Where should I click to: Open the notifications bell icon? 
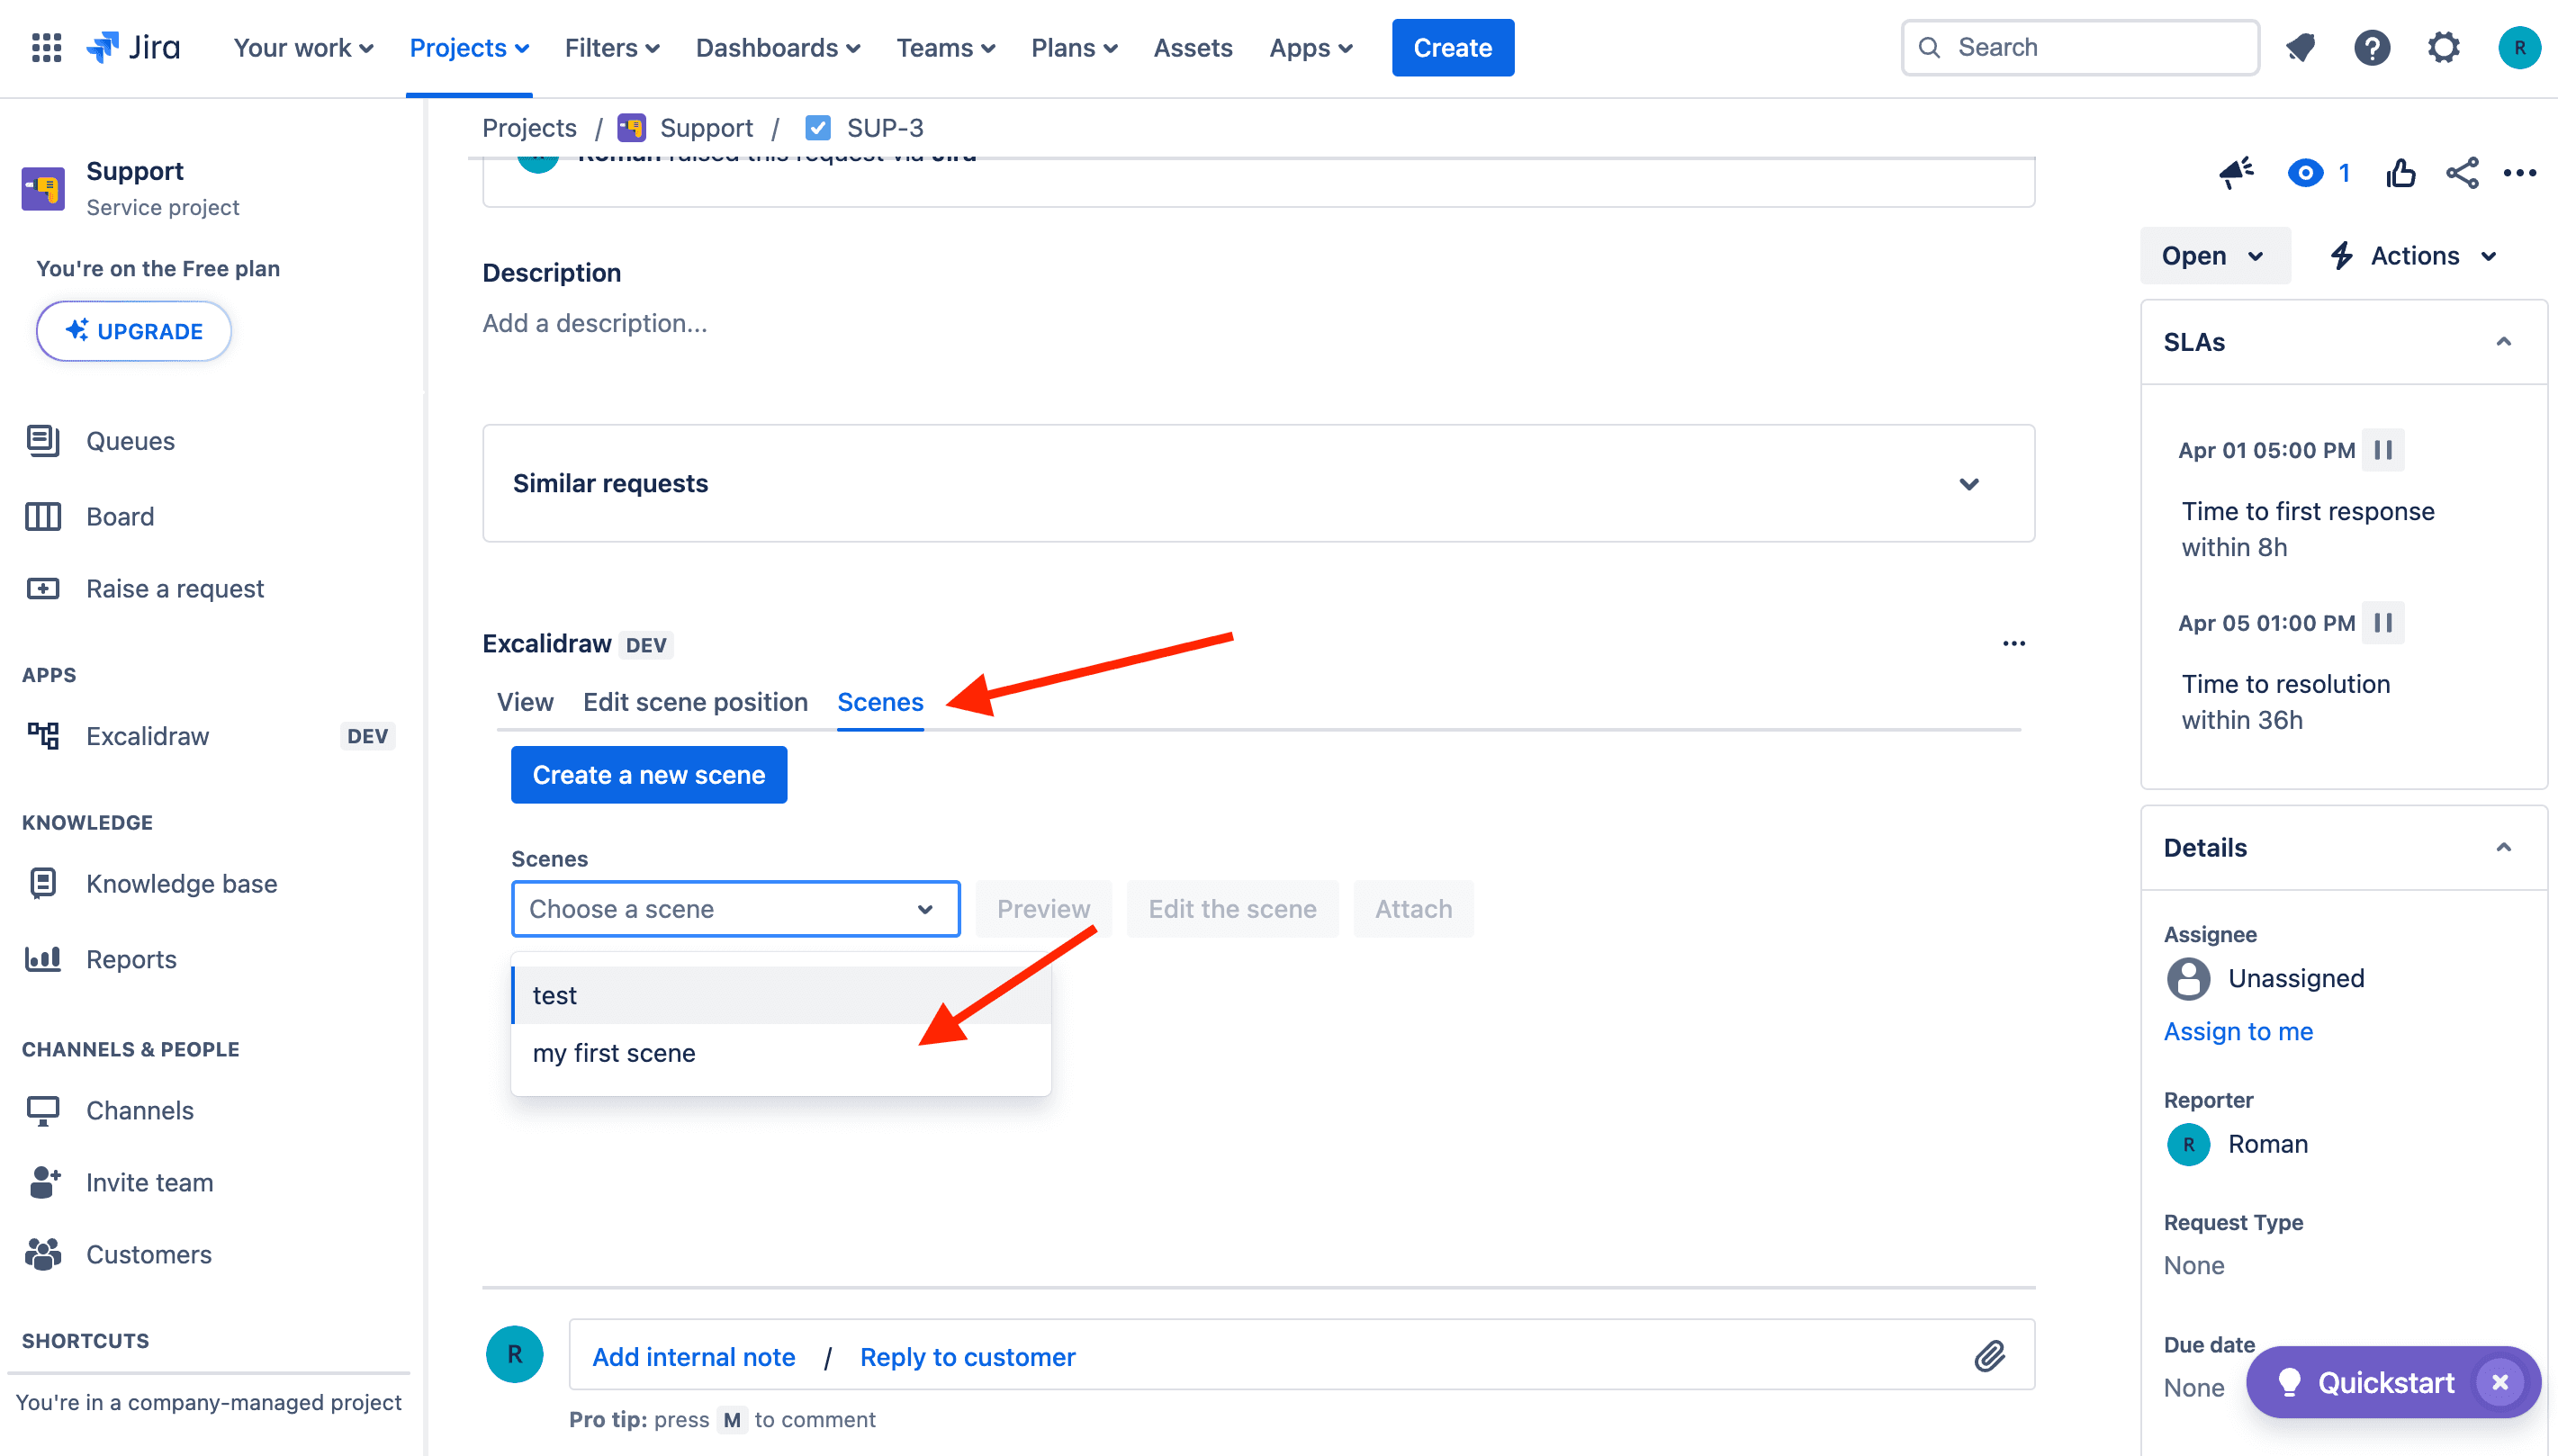coord(2301,47)
